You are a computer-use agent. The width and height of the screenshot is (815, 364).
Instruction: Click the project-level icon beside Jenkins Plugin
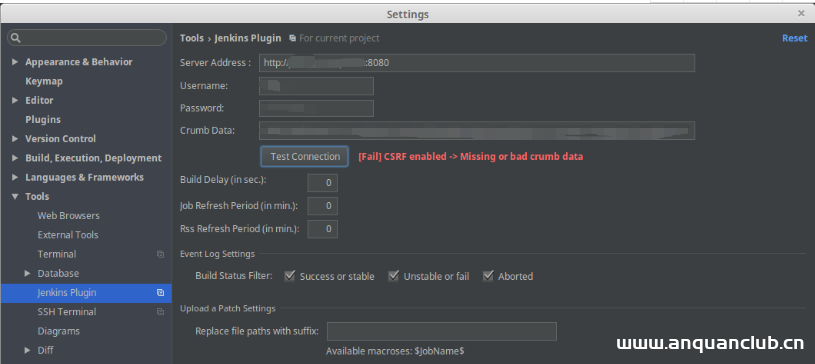click(x=161, y=293)
